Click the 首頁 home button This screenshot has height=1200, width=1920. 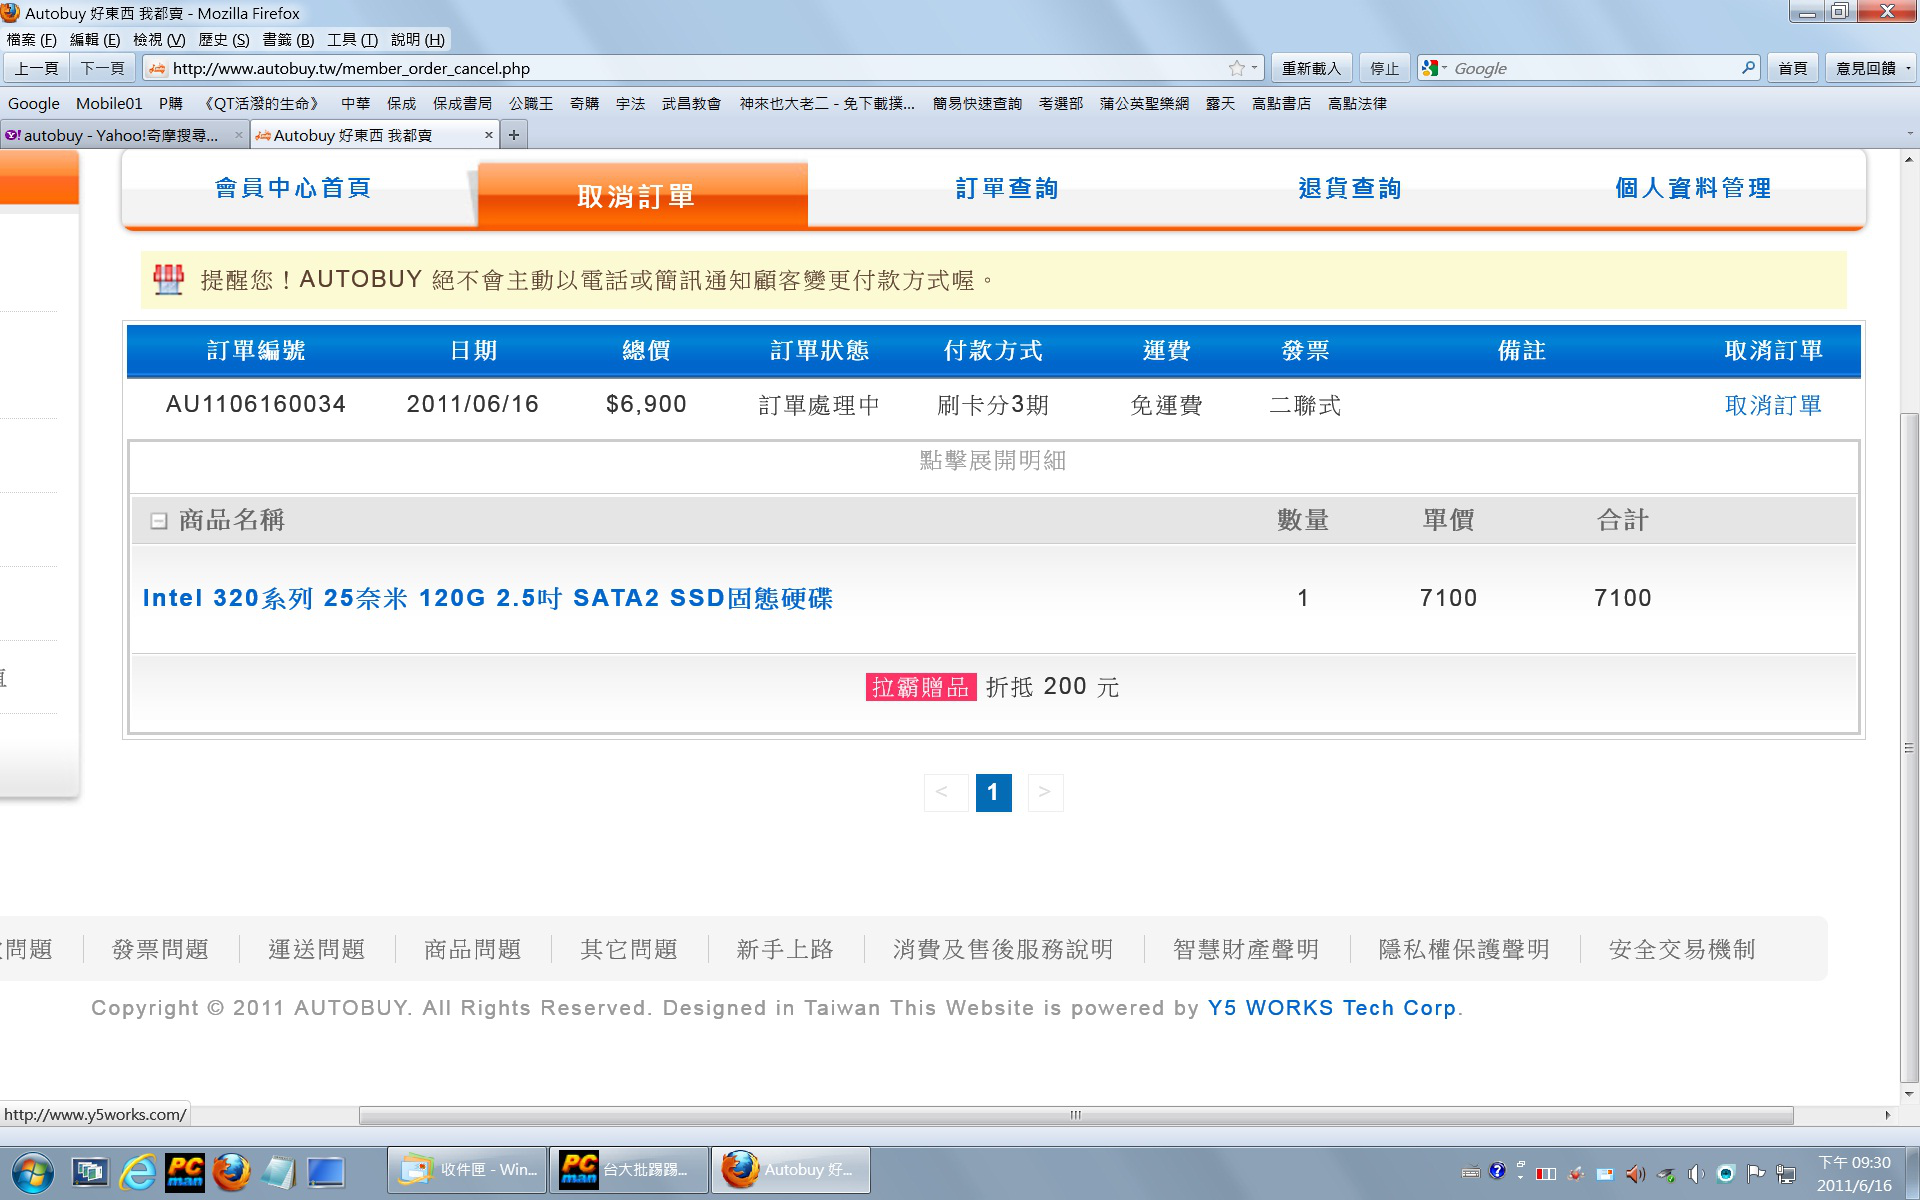click(1793, 68)
